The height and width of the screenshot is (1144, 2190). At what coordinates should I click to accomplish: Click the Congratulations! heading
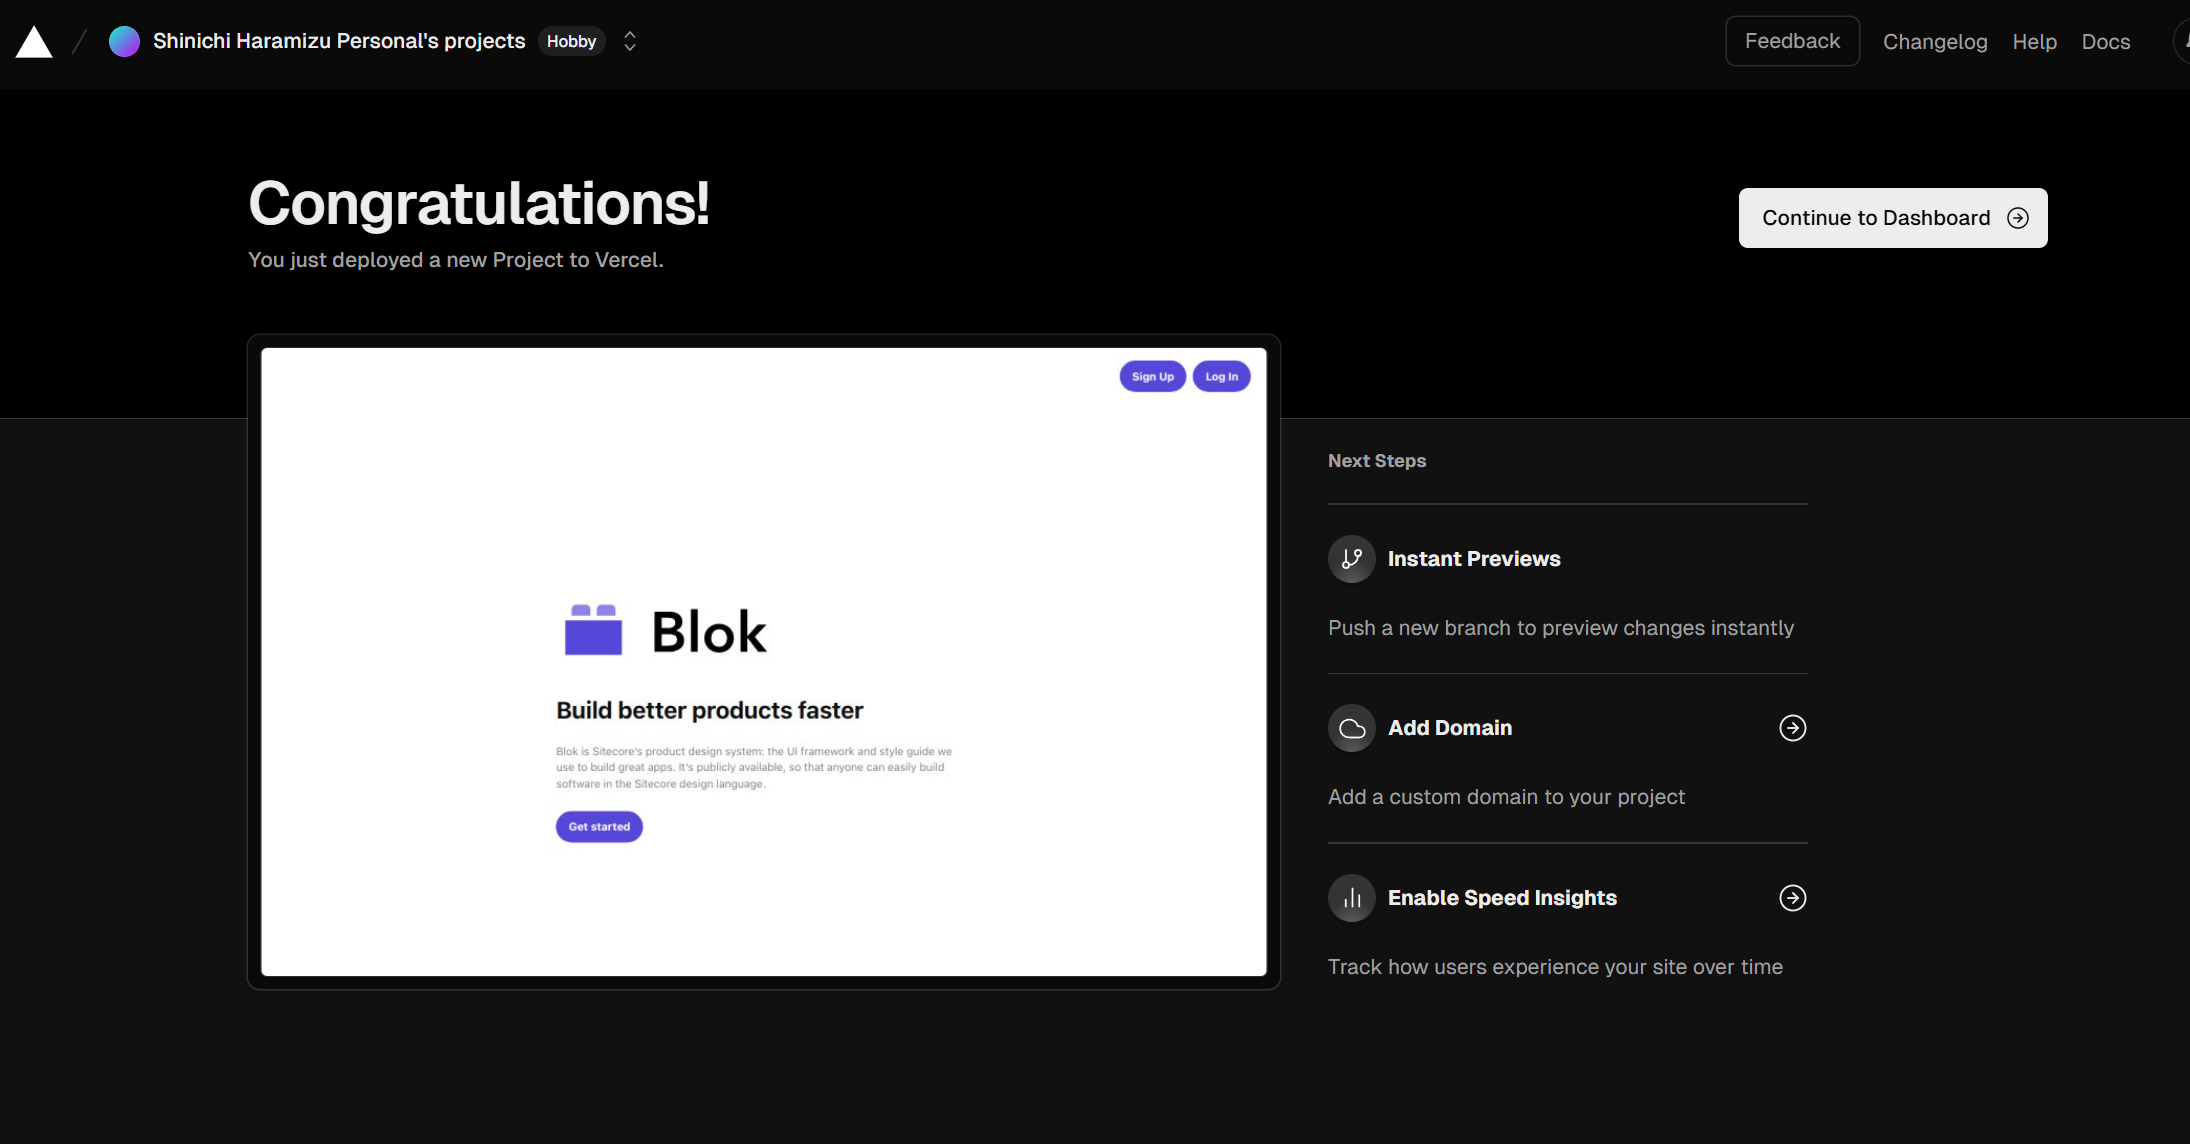click(479, 203)
